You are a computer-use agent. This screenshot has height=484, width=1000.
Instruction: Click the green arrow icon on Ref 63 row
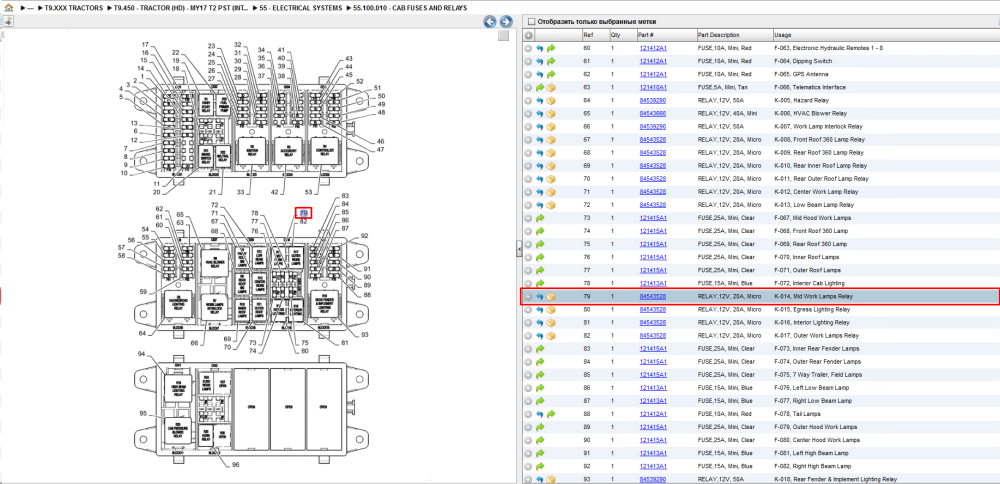click(540, 87)
